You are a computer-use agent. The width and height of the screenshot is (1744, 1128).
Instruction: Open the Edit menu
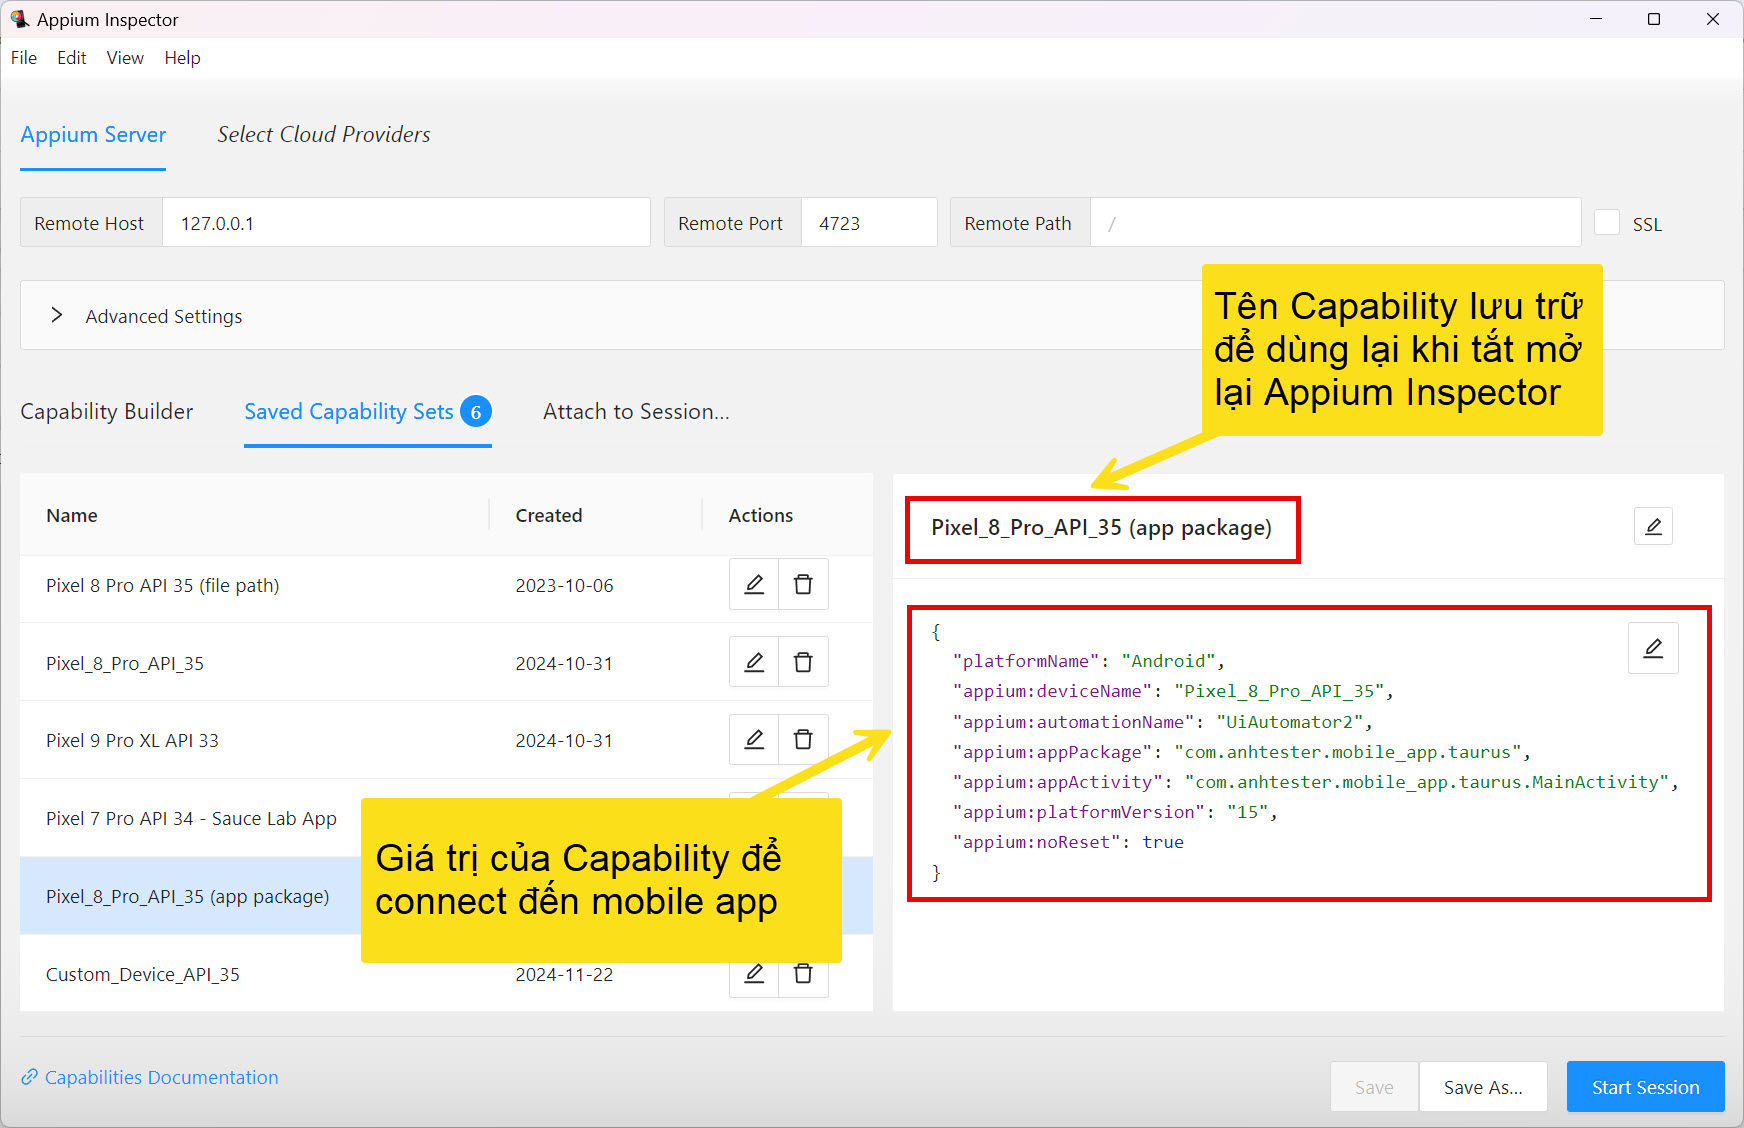[72, 58]
